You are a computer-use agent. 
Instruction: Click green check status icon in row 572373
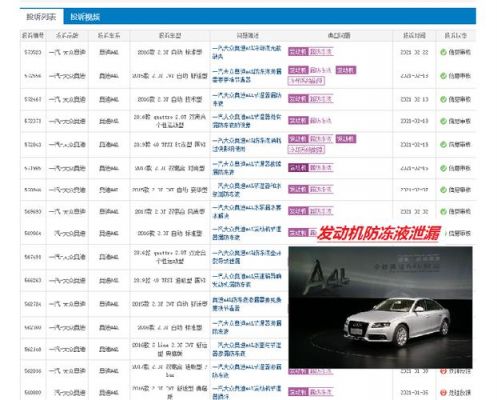pos(443,121)
